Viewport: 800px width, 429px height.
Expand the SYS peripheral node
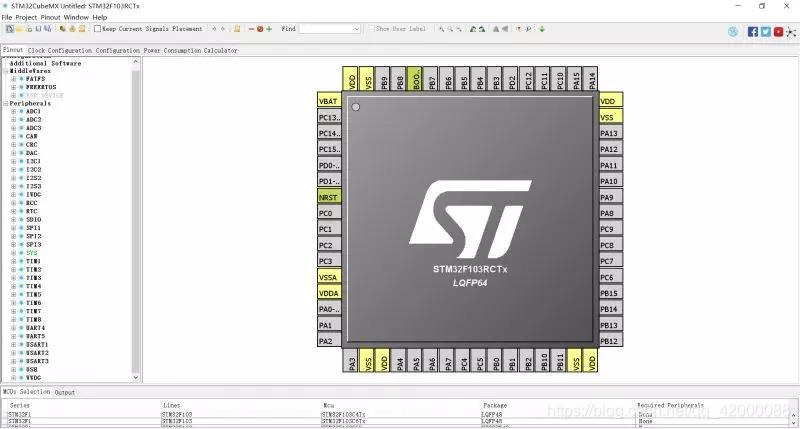click(x=14, y=253)
